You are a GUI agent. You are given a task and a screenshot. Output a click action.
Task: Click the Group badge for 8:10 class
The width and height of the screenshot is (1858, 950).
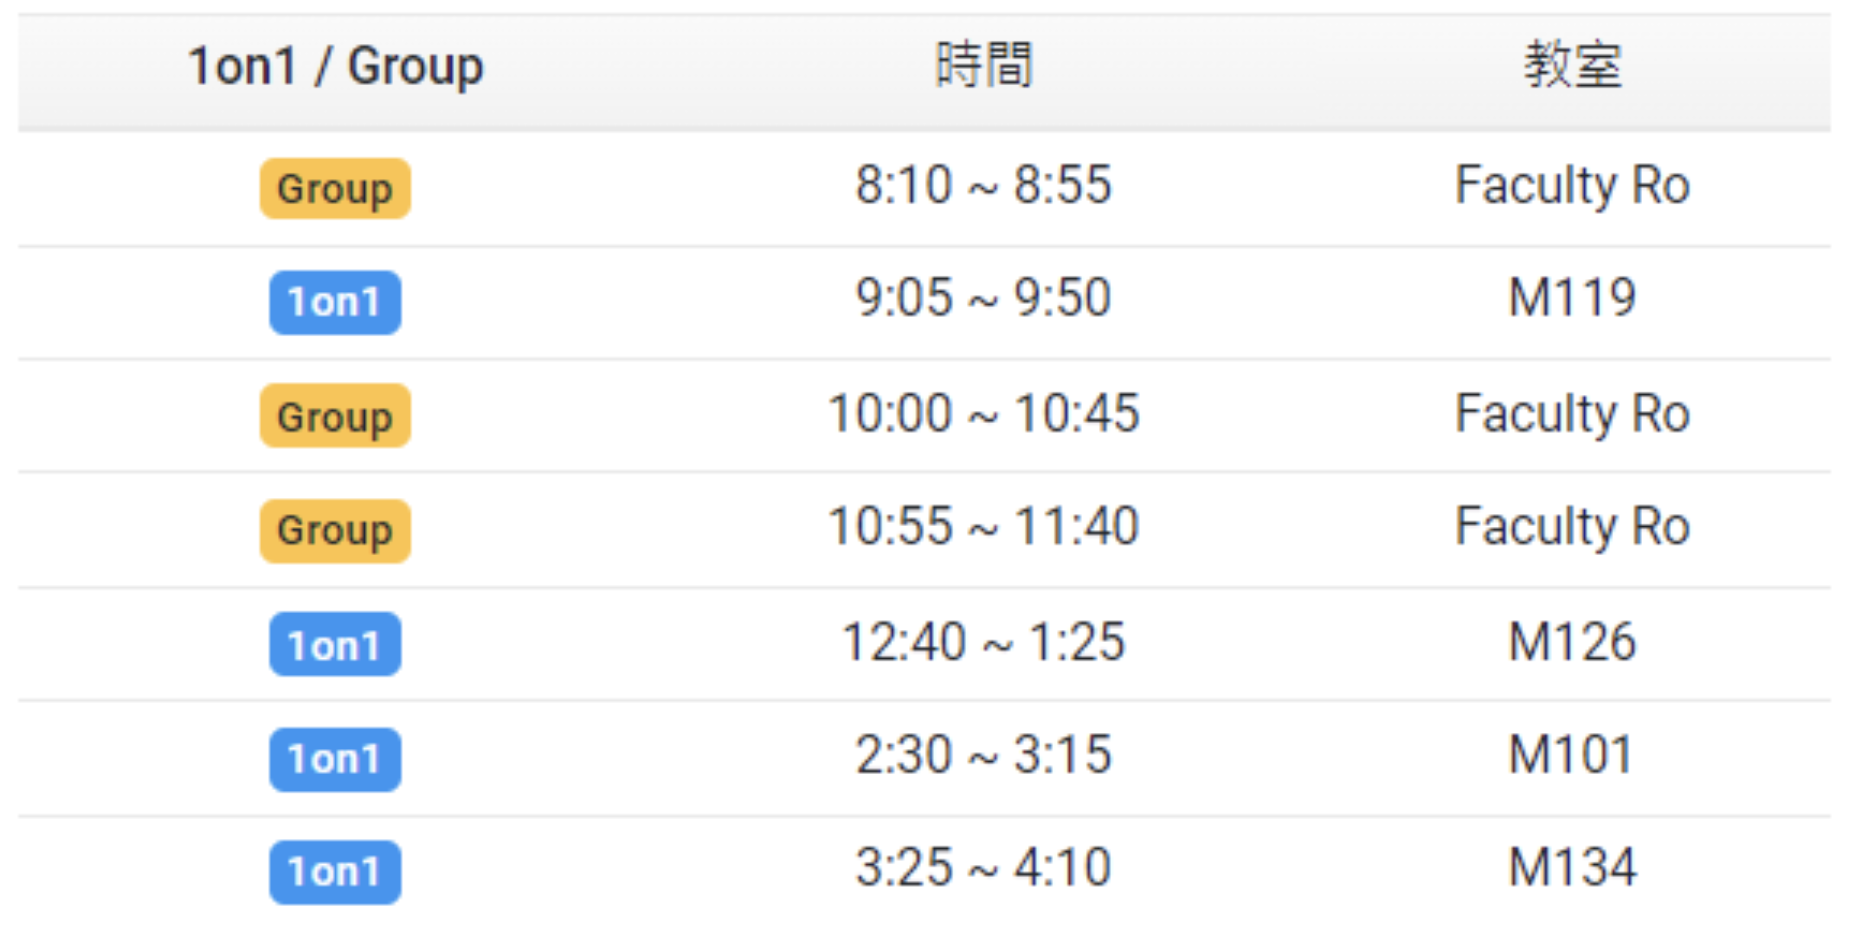pos(335,188)
